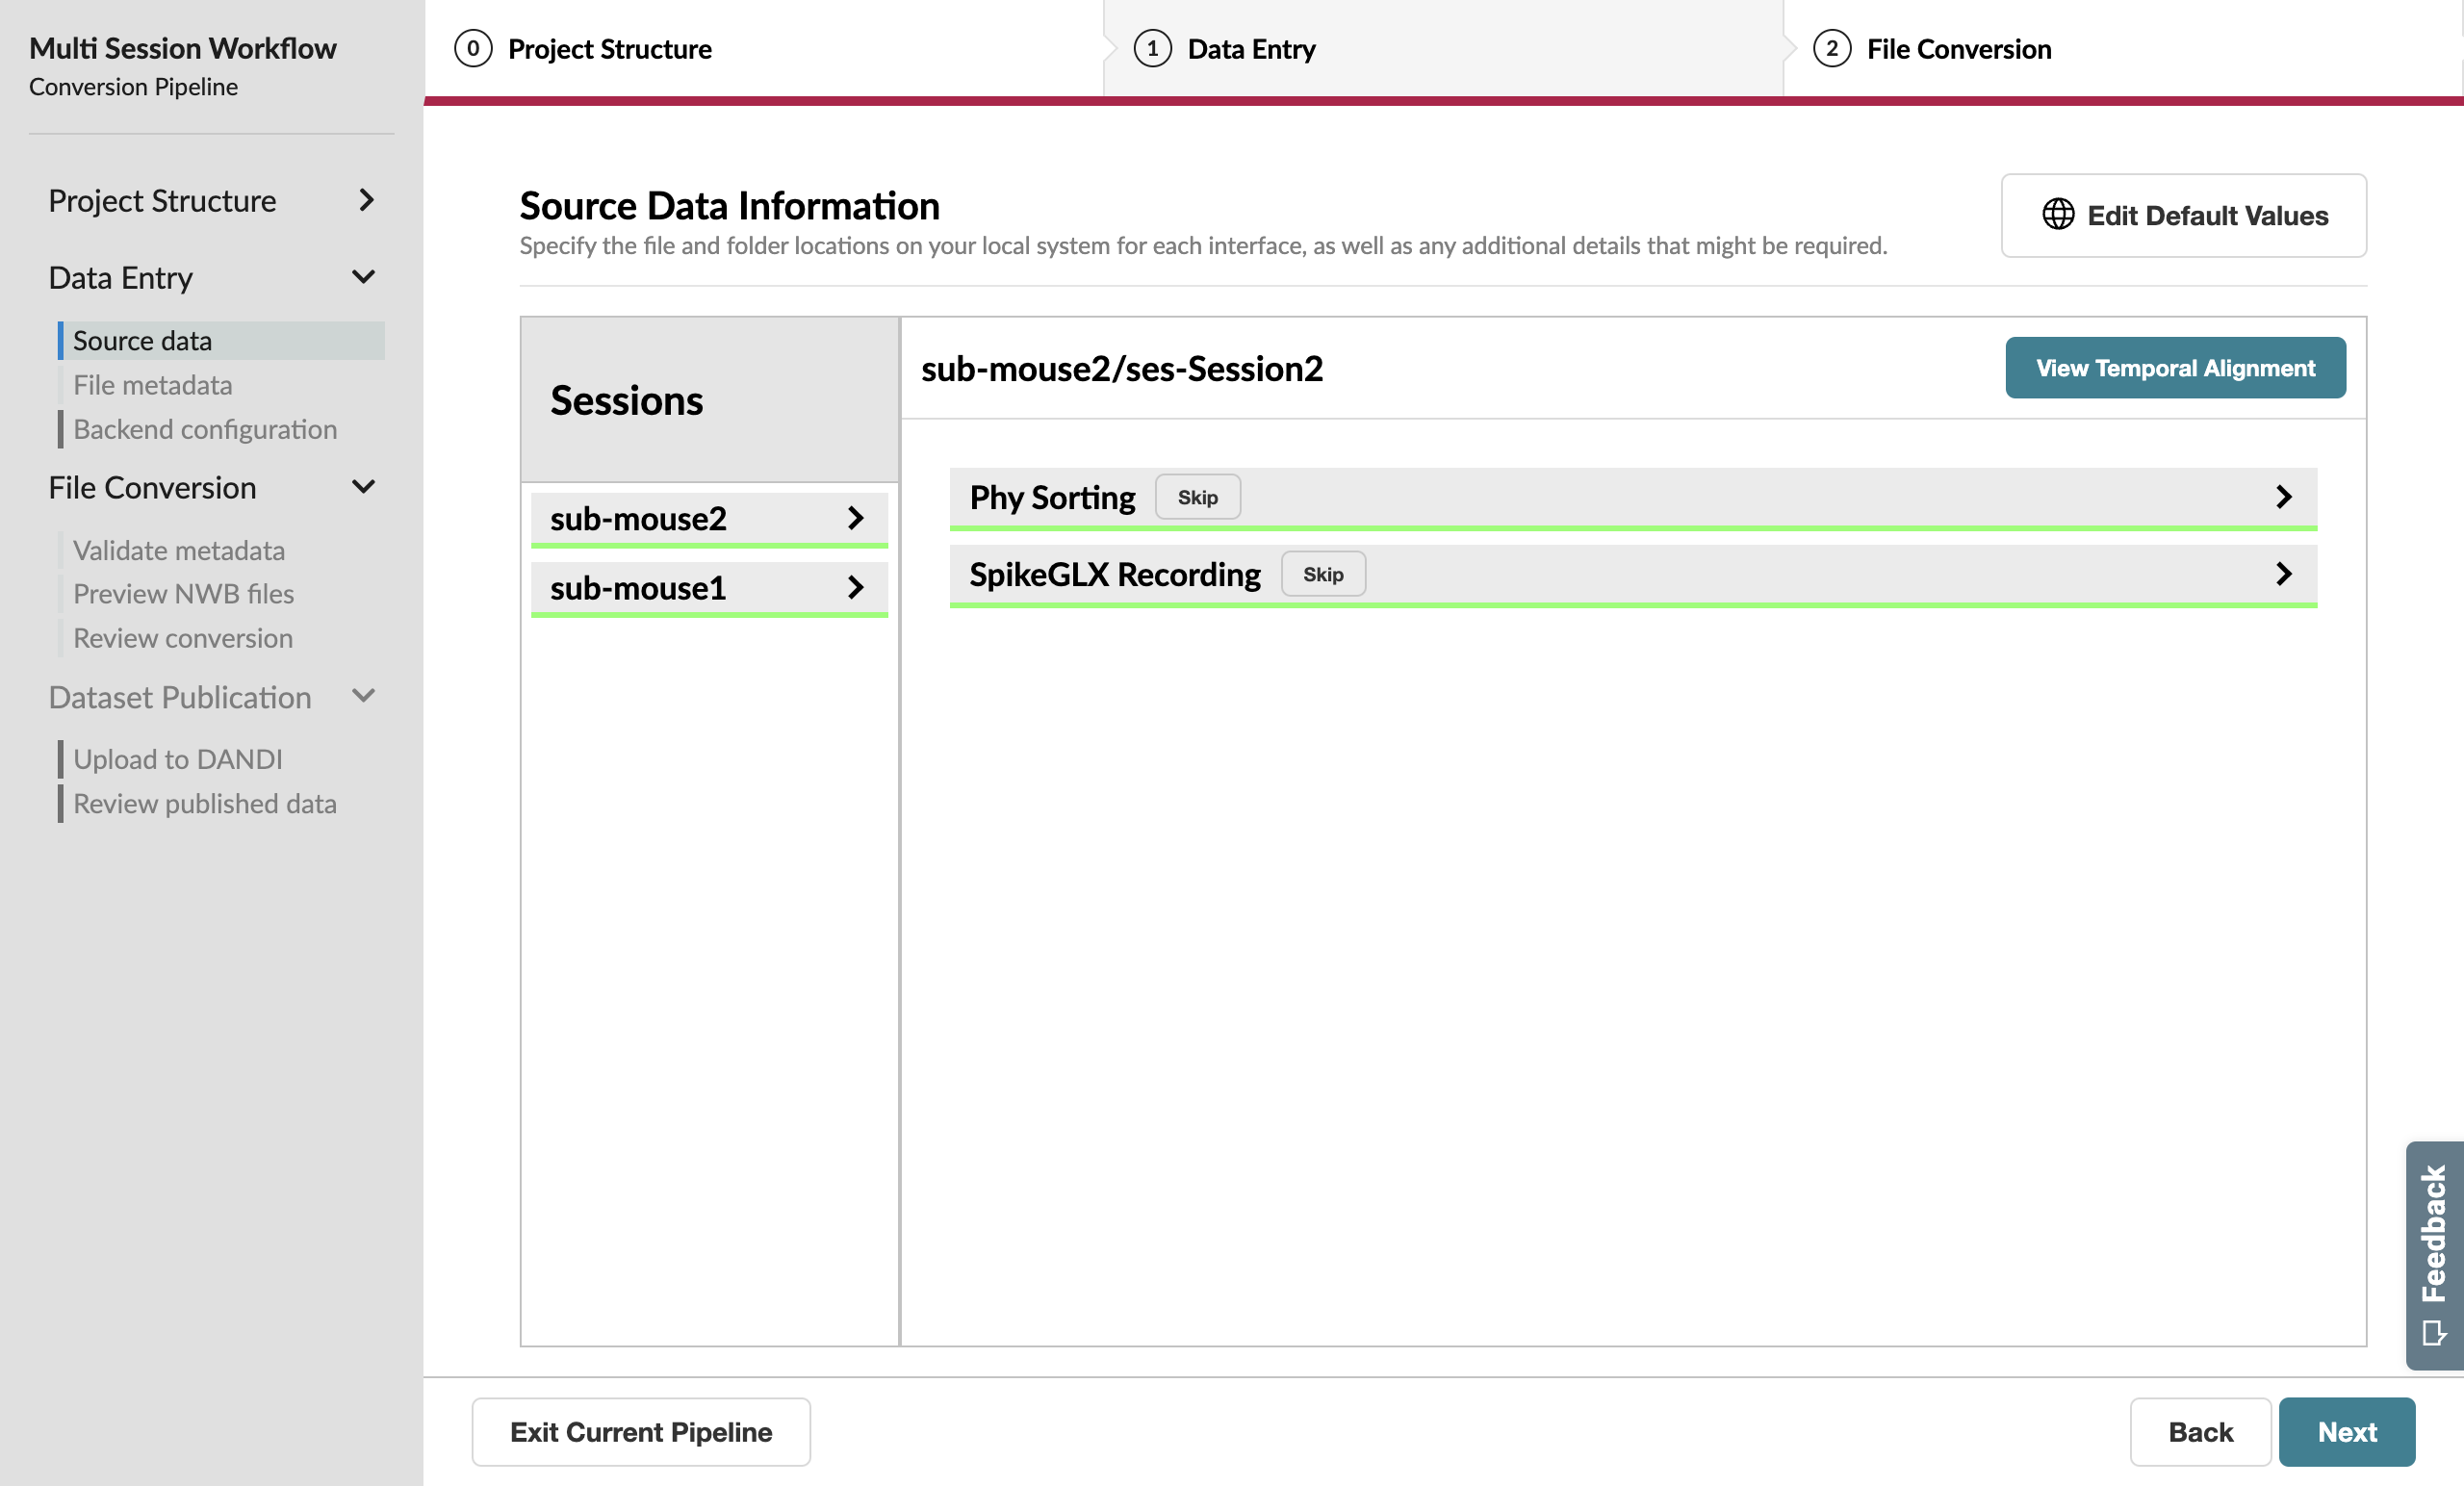Click View Temporal Alignment button
This screenshot has width=2464, height=1486.
click(x=2175, y=368)
